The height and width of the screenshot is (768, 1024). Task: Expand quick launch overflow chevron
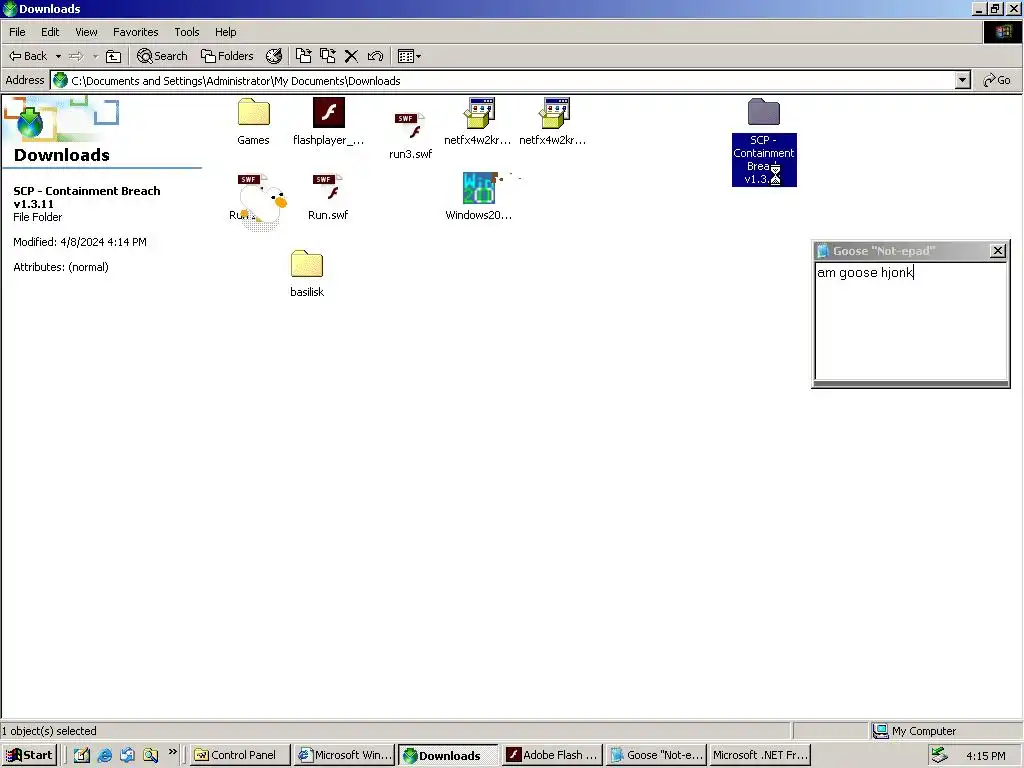(172, 752)
